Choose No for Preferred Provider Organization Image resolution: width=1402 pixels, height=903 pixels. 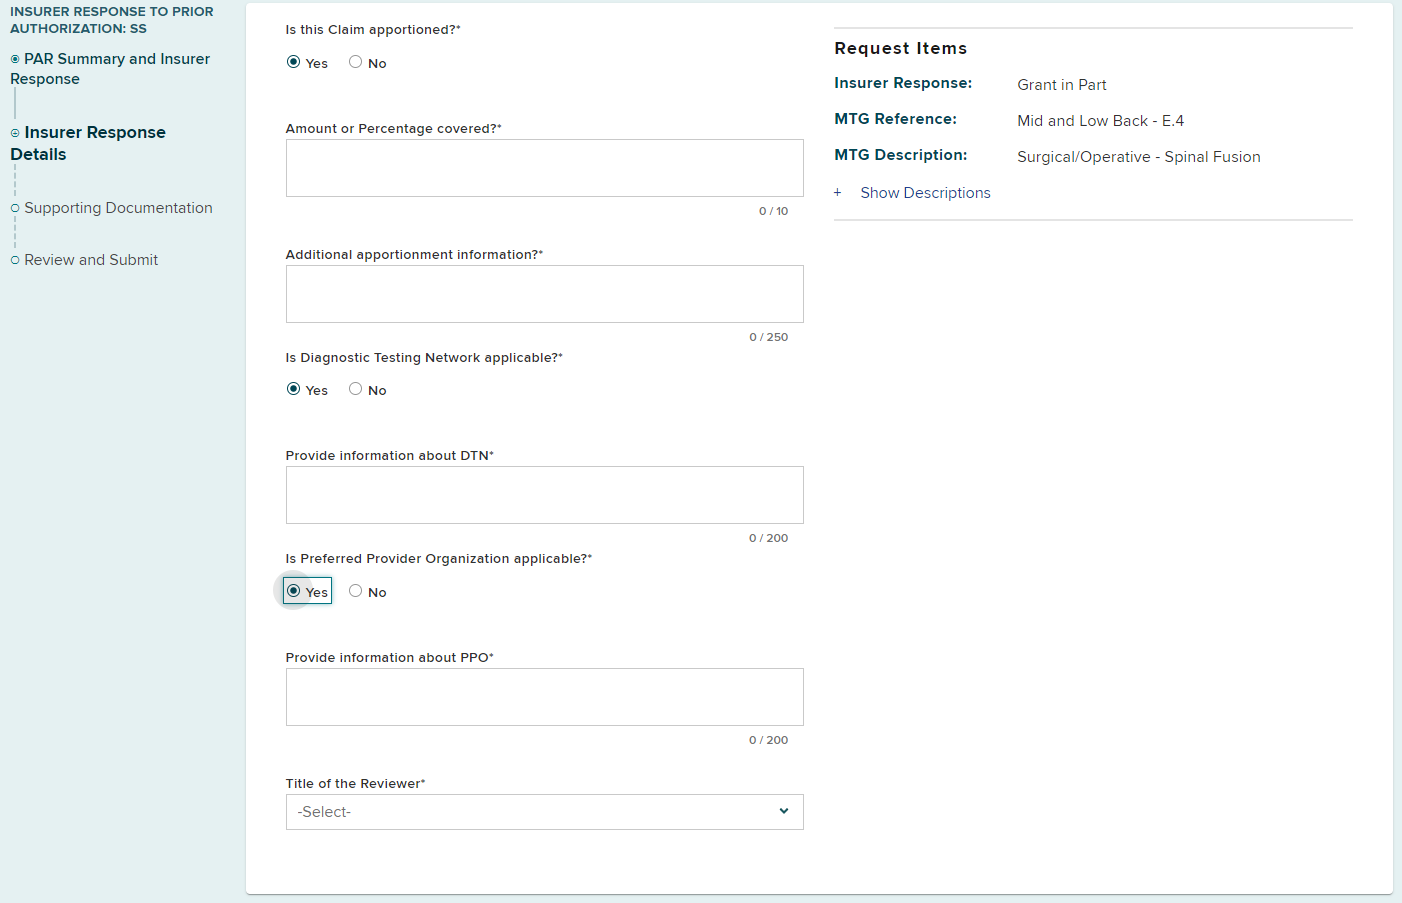(355, 591)
